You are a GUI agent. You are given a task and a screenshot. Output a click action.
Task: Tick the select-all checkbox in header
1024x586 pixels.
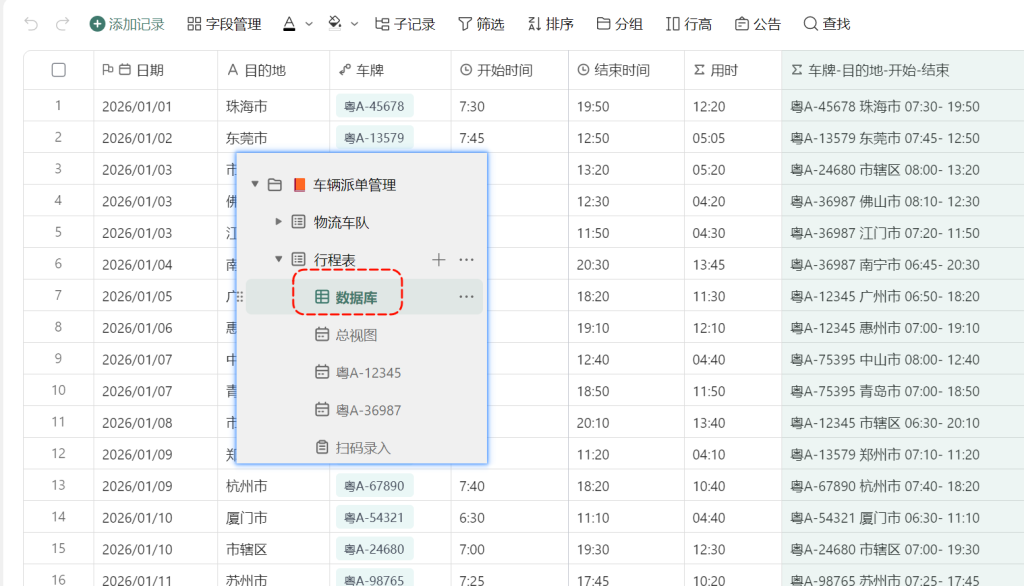pyautogui.click(x=59, y=70)
